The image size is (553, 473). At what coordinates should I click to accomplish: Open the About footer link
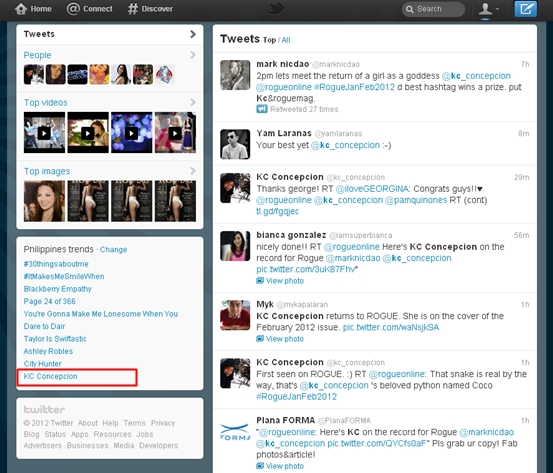click(87, 423)
